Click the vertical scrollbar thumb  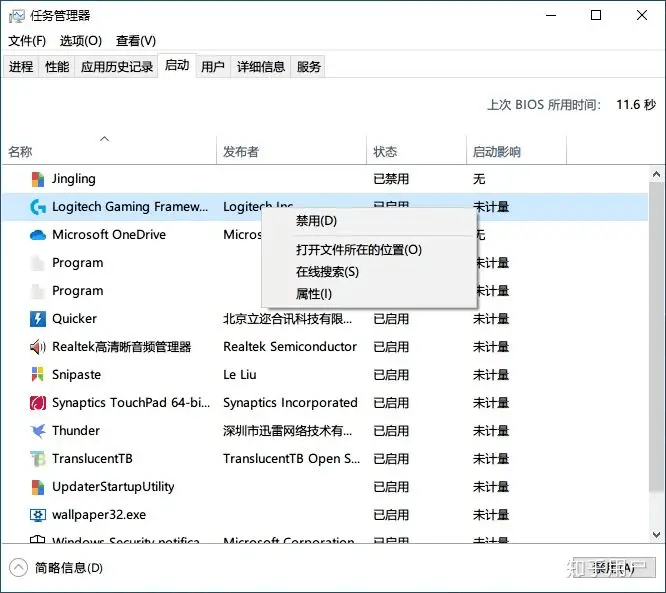click(656, 338)
